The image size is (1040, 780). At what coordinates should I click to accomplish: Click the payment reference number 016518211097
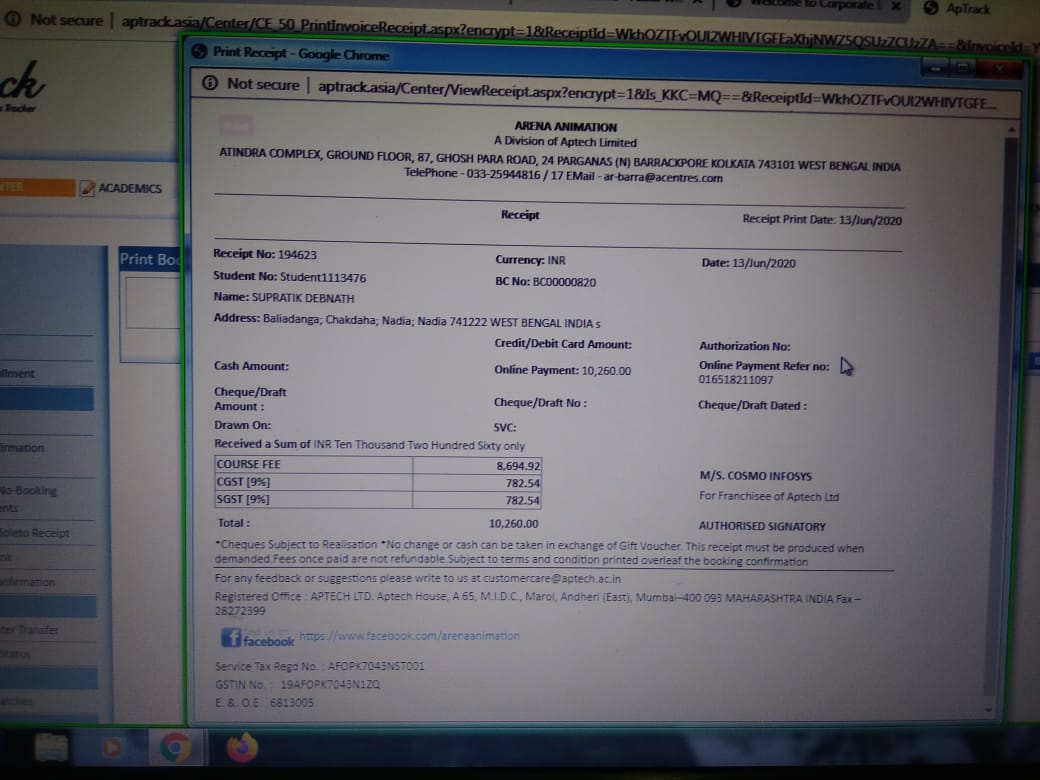736,380
